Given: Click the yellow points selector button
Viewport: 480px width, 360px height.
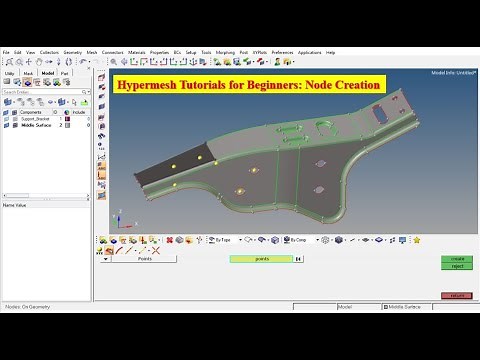Looking at the screenshot, I should 262,259.
